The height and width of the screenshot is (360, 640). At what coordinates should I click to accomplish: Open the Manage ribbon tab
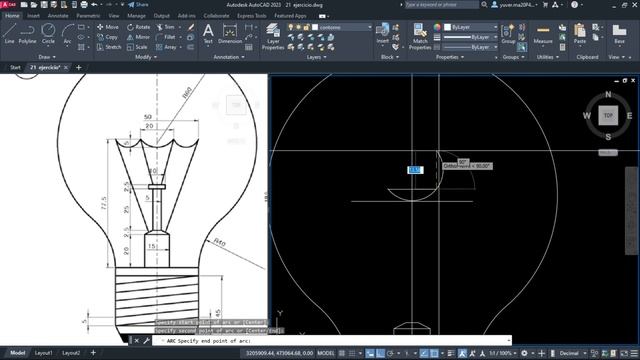(x=136, y=16)
